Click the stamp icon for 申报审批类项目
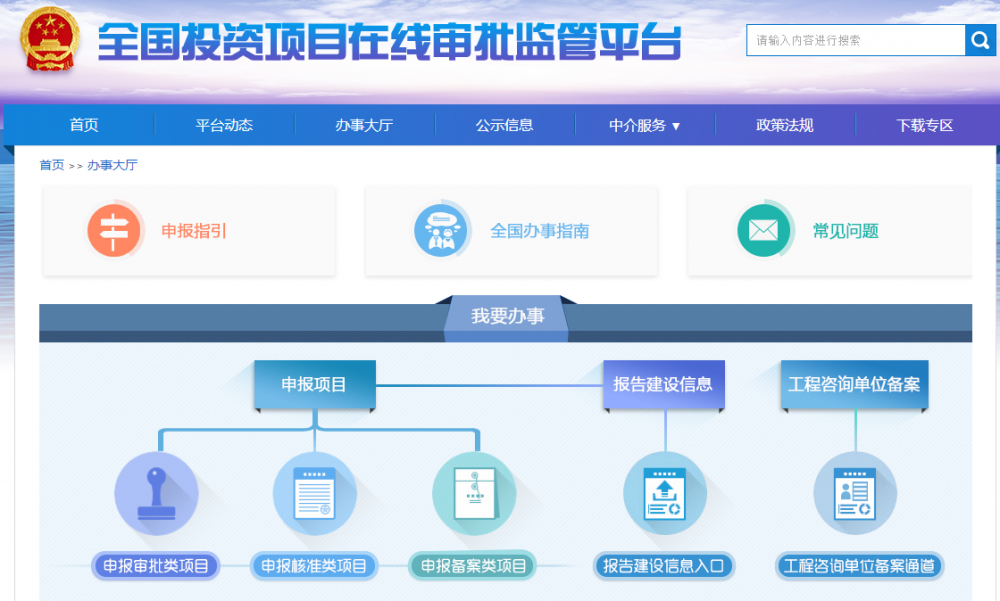 (156, 494)
